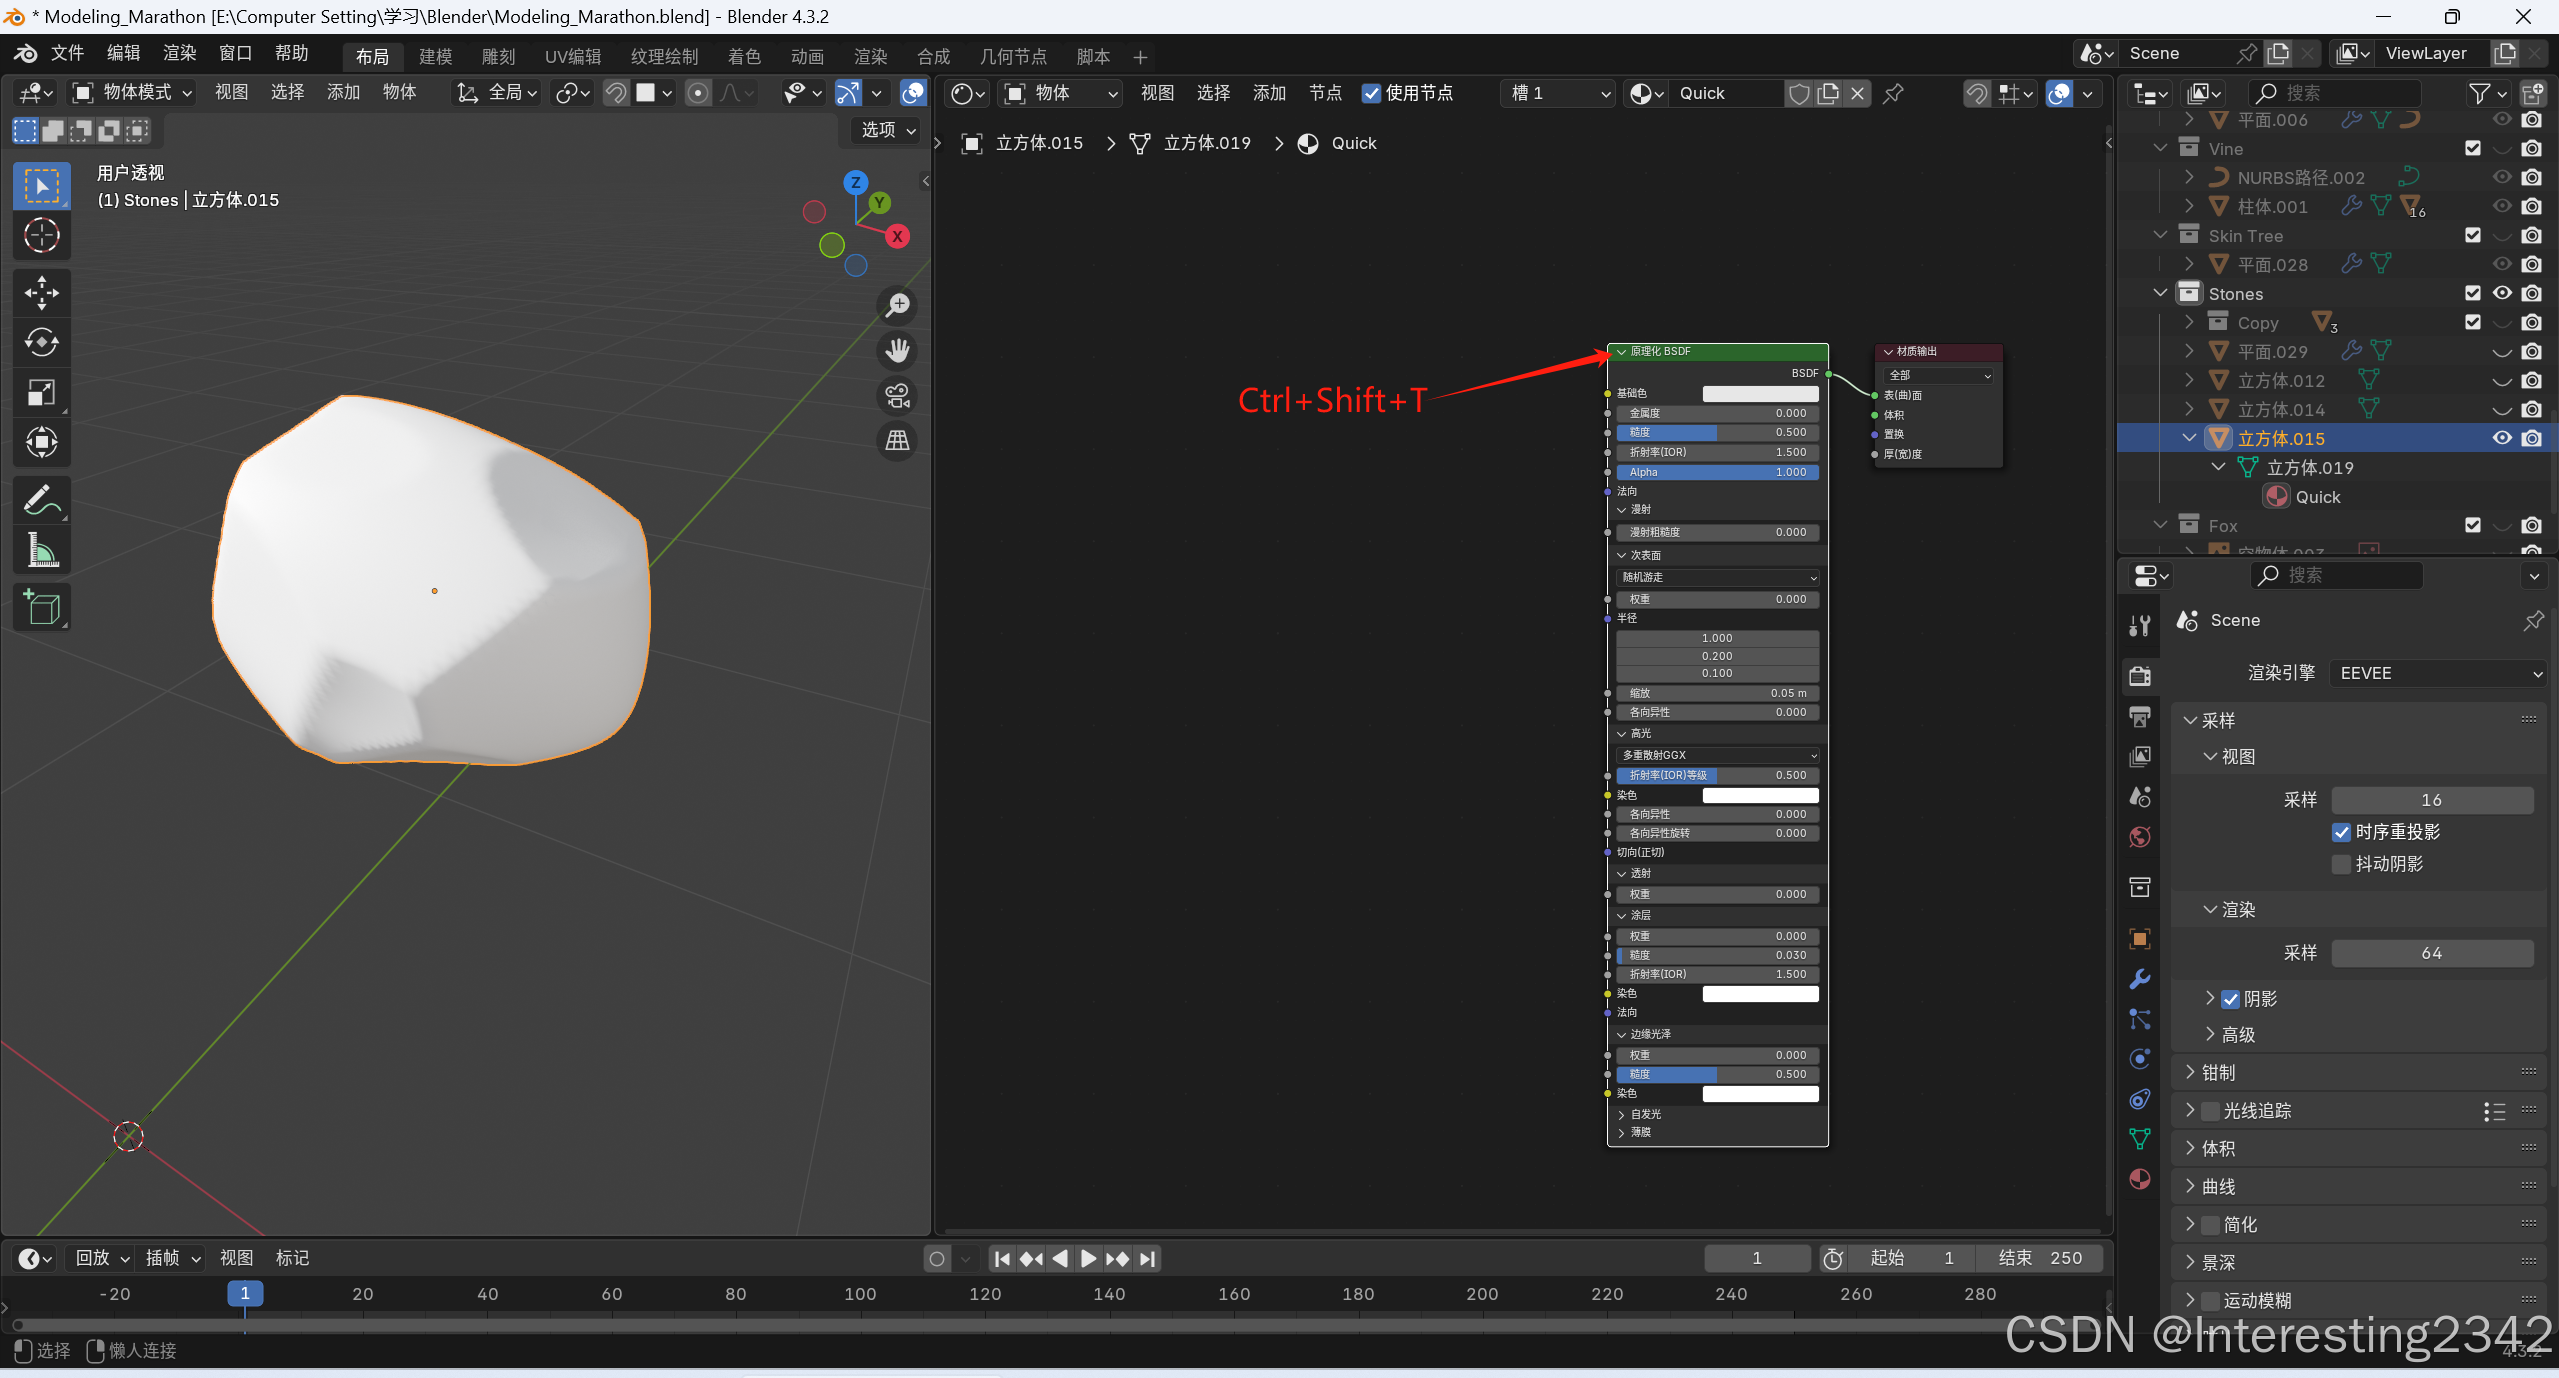Screen dimensions: 2559x1378
Task: Open the 渲染引擎 EEVEE dropdown
Action: pyautogui.click(x=2436, y=673)
